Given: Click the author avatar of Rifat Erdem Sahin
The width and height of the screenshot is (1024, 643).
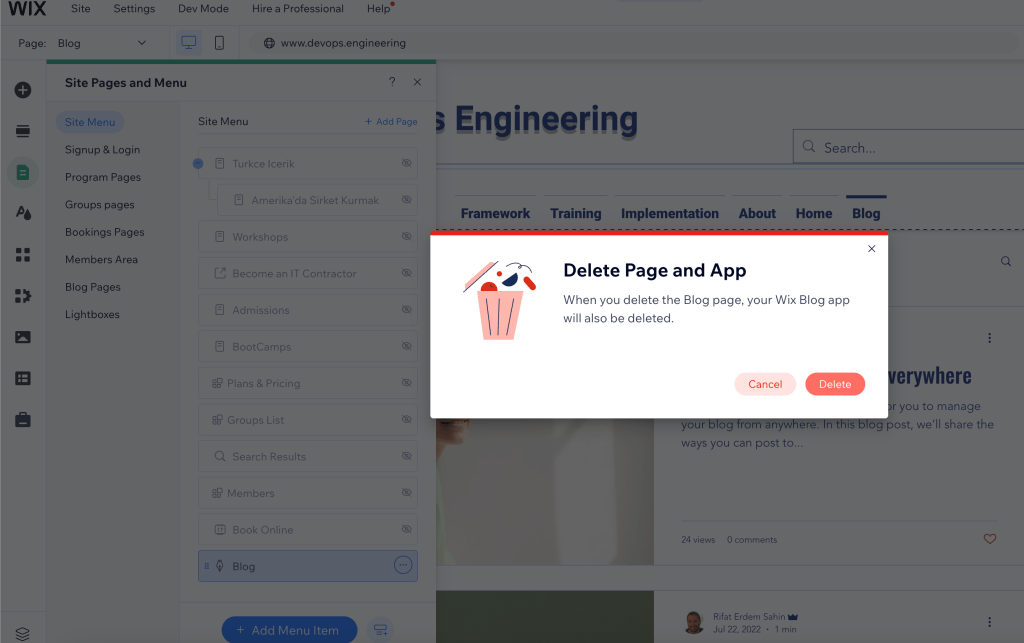Looking at the screenshot, I should pos(694,623).
